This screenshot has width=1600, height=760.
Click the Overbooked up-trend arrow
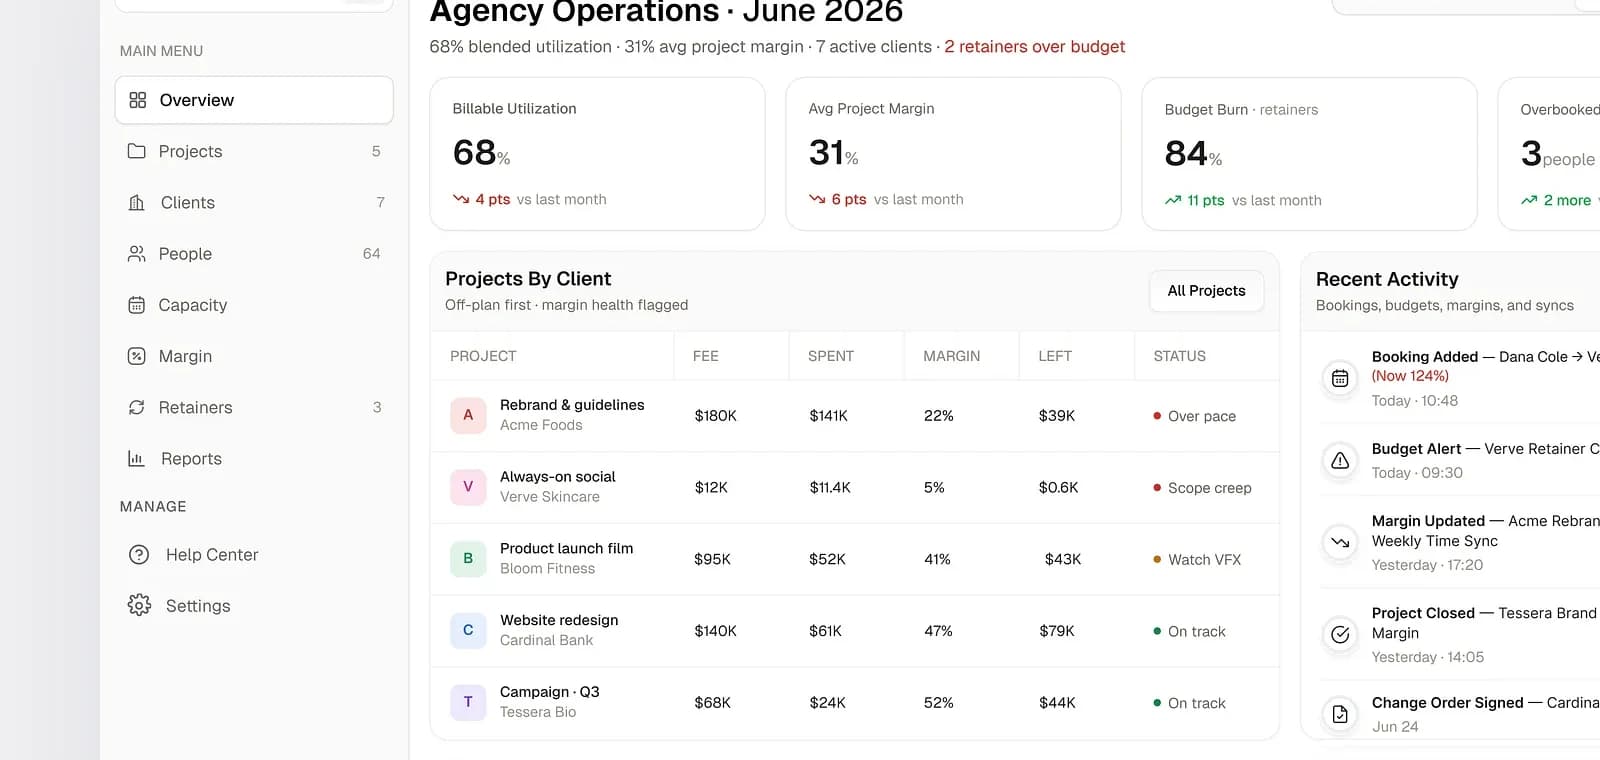pyautogui.click(x=1529, y=200)
